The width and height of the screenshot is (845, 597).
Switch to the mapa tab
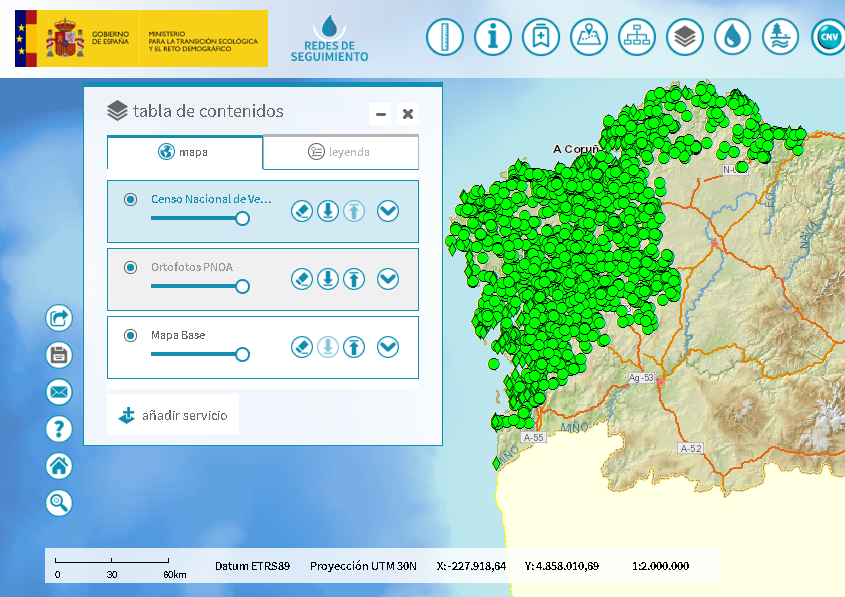(185, 152)
